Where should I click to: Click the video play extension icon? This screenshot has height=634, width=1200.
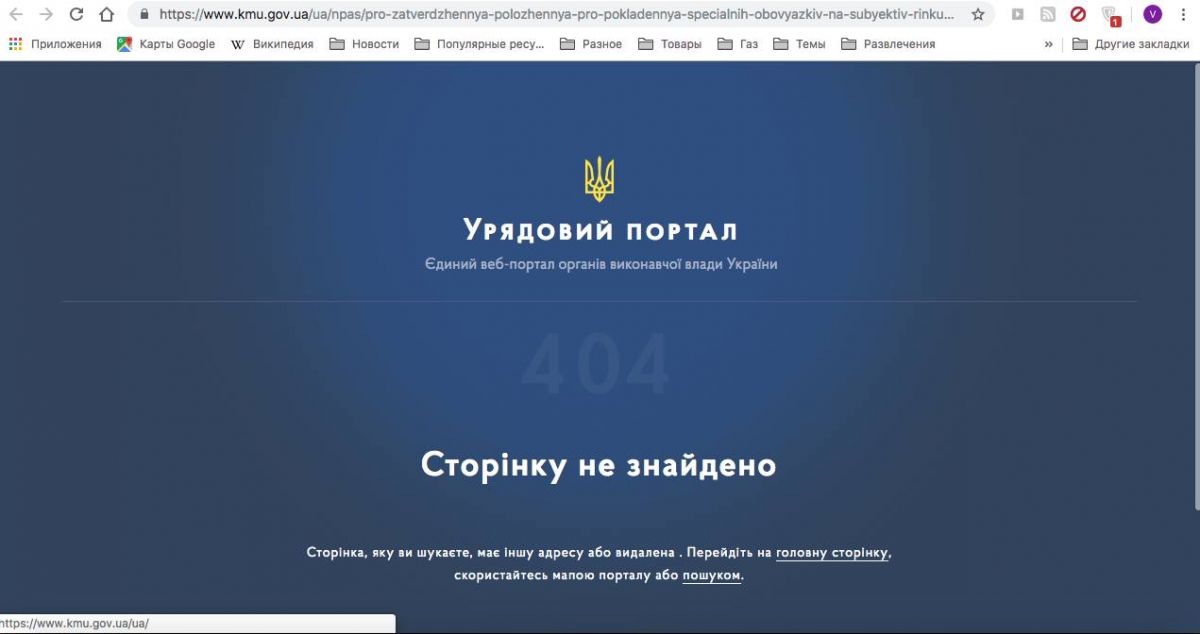(1017, 15)
